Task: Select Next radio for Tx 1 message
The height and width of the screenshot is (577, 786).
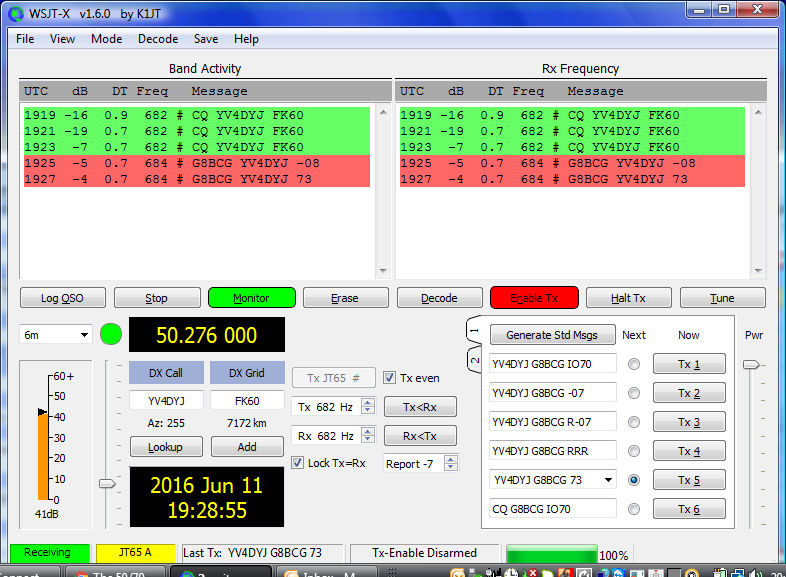Action: 634,364
